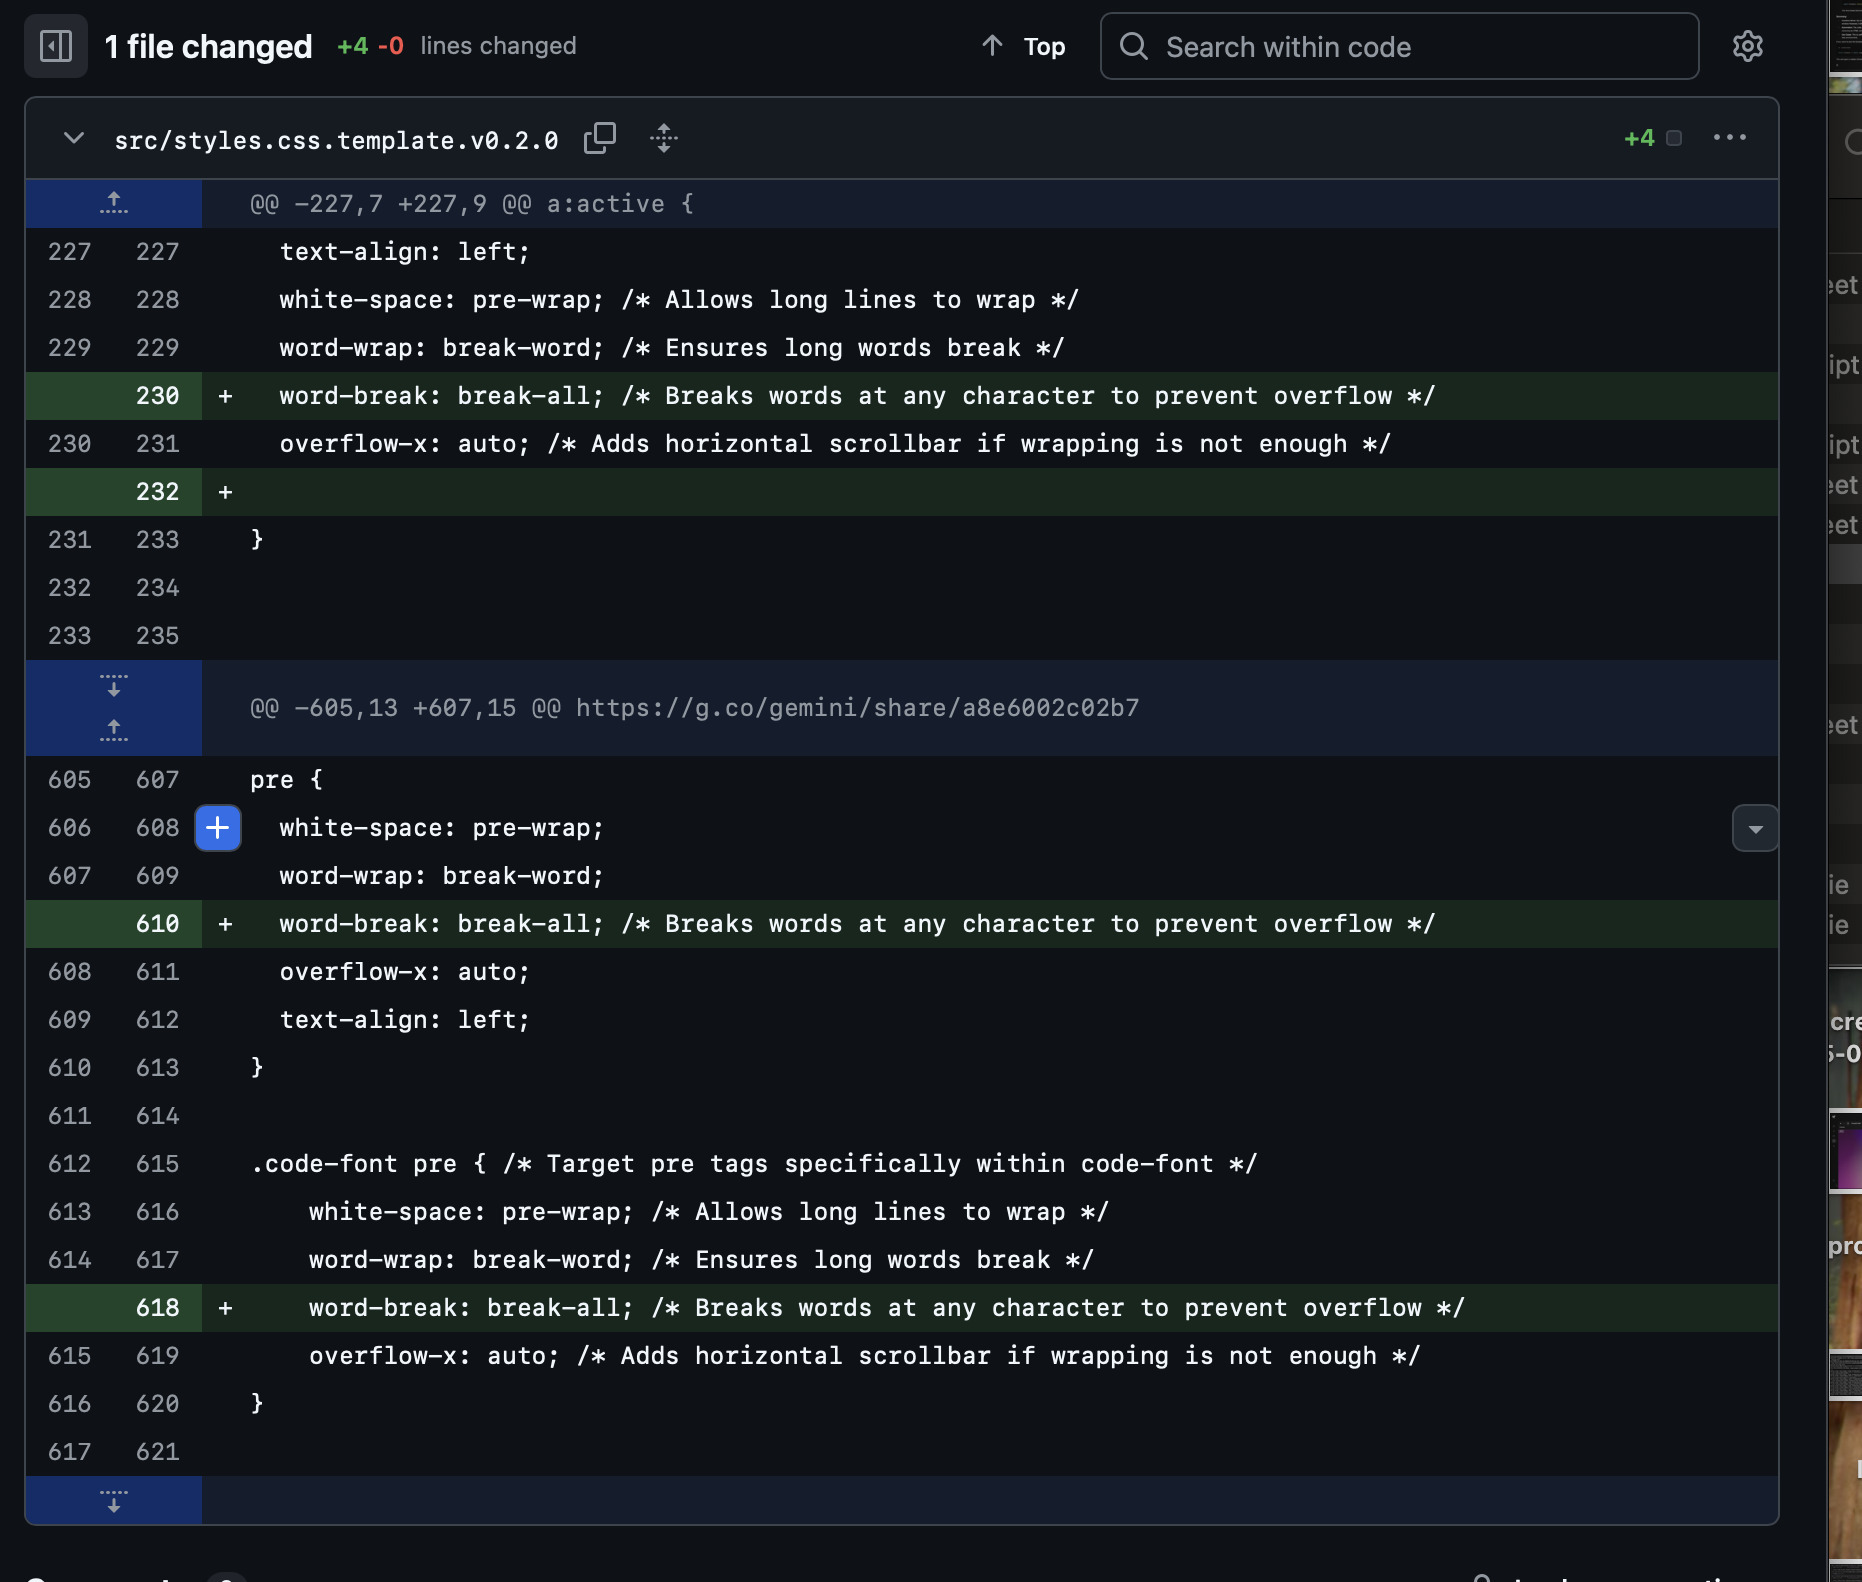Collapse the styles.css.template file diff

tap(74, 138)
